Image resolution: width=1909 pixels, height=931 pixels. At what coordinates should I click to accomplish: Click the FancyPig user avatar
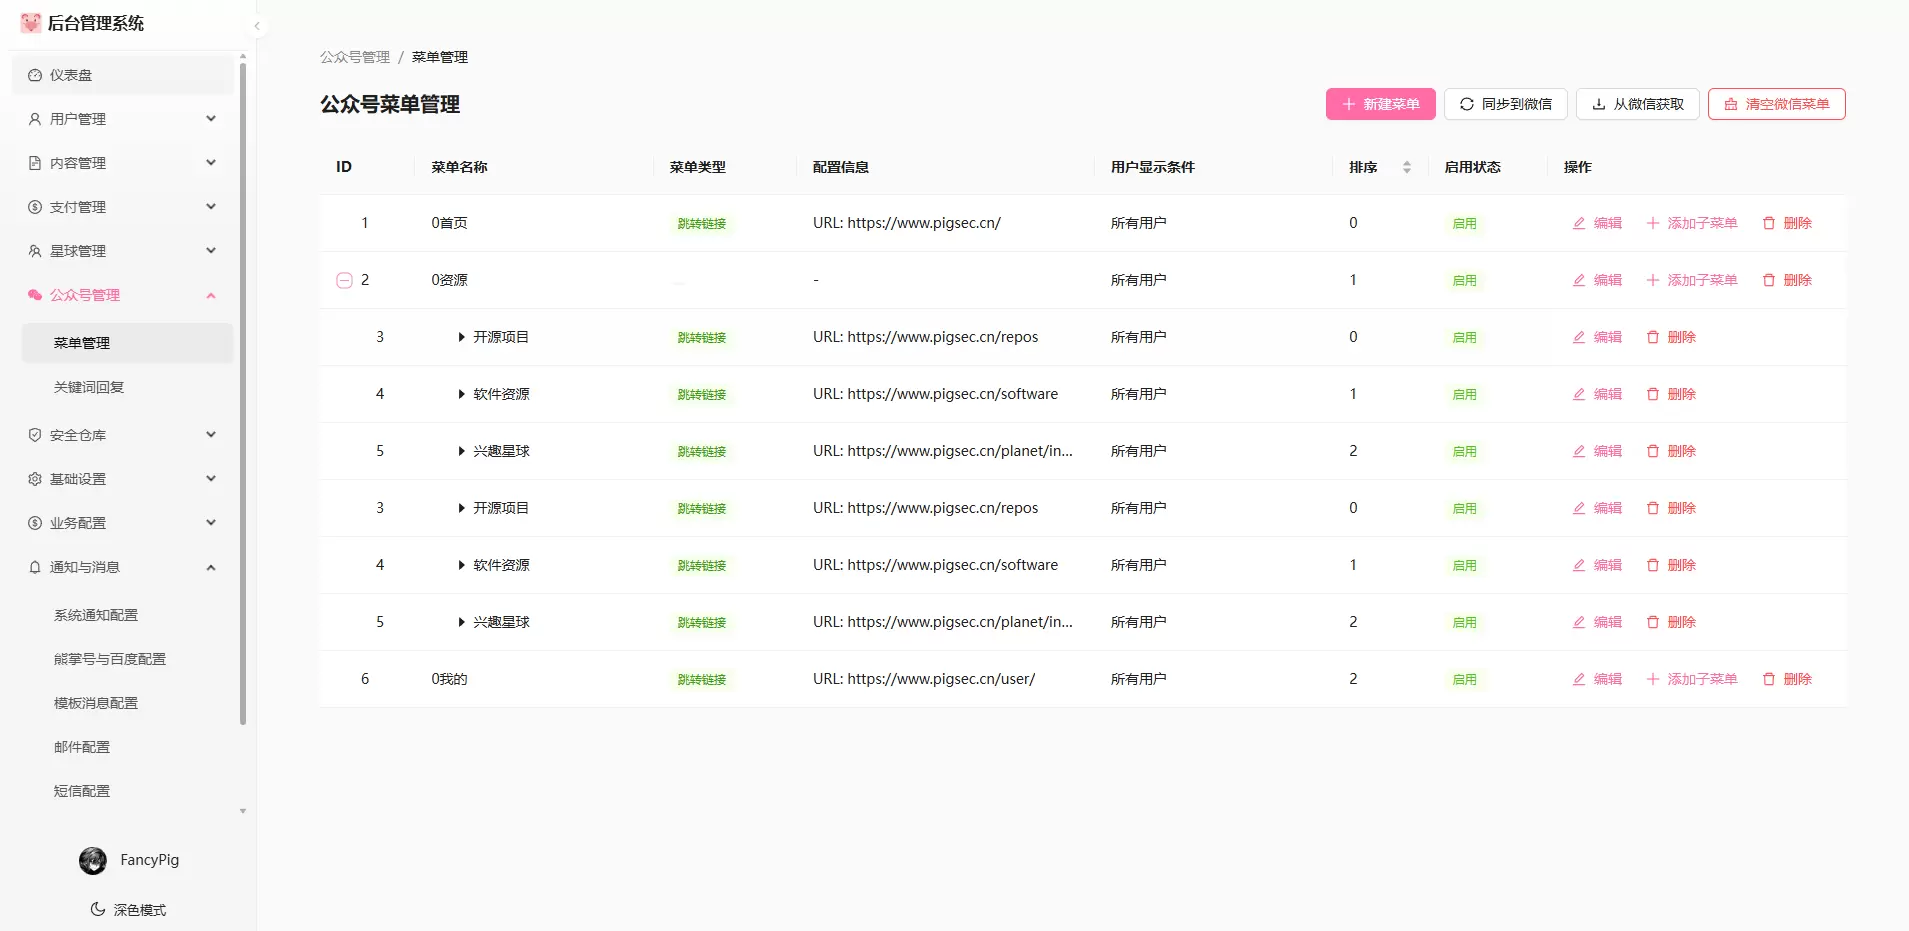point(93,861)
